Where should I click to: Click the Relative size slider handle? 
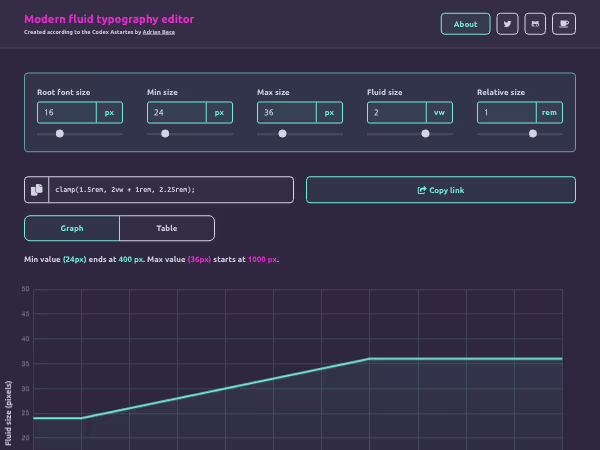click(533, 134)
